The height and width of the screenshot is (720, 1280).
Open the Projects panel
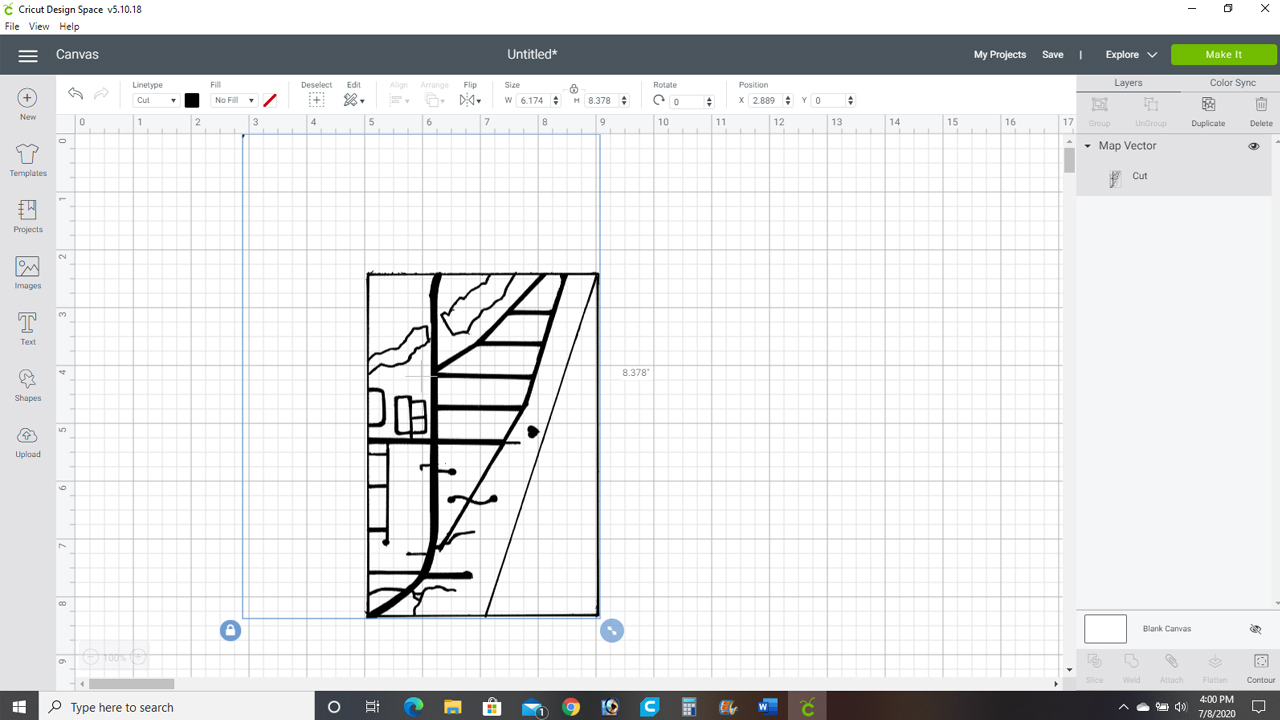coord(28,216)
